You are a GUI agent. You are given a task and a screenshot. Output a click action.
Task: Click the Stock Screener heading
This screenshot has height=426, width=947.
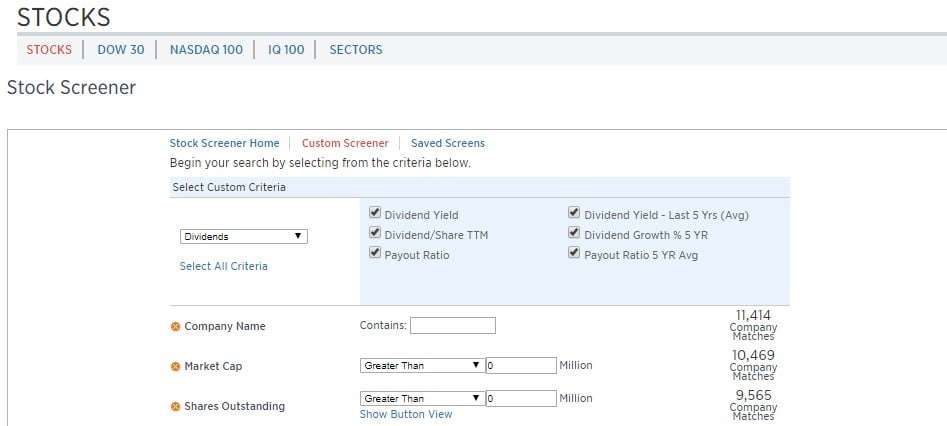pos(71,88)
